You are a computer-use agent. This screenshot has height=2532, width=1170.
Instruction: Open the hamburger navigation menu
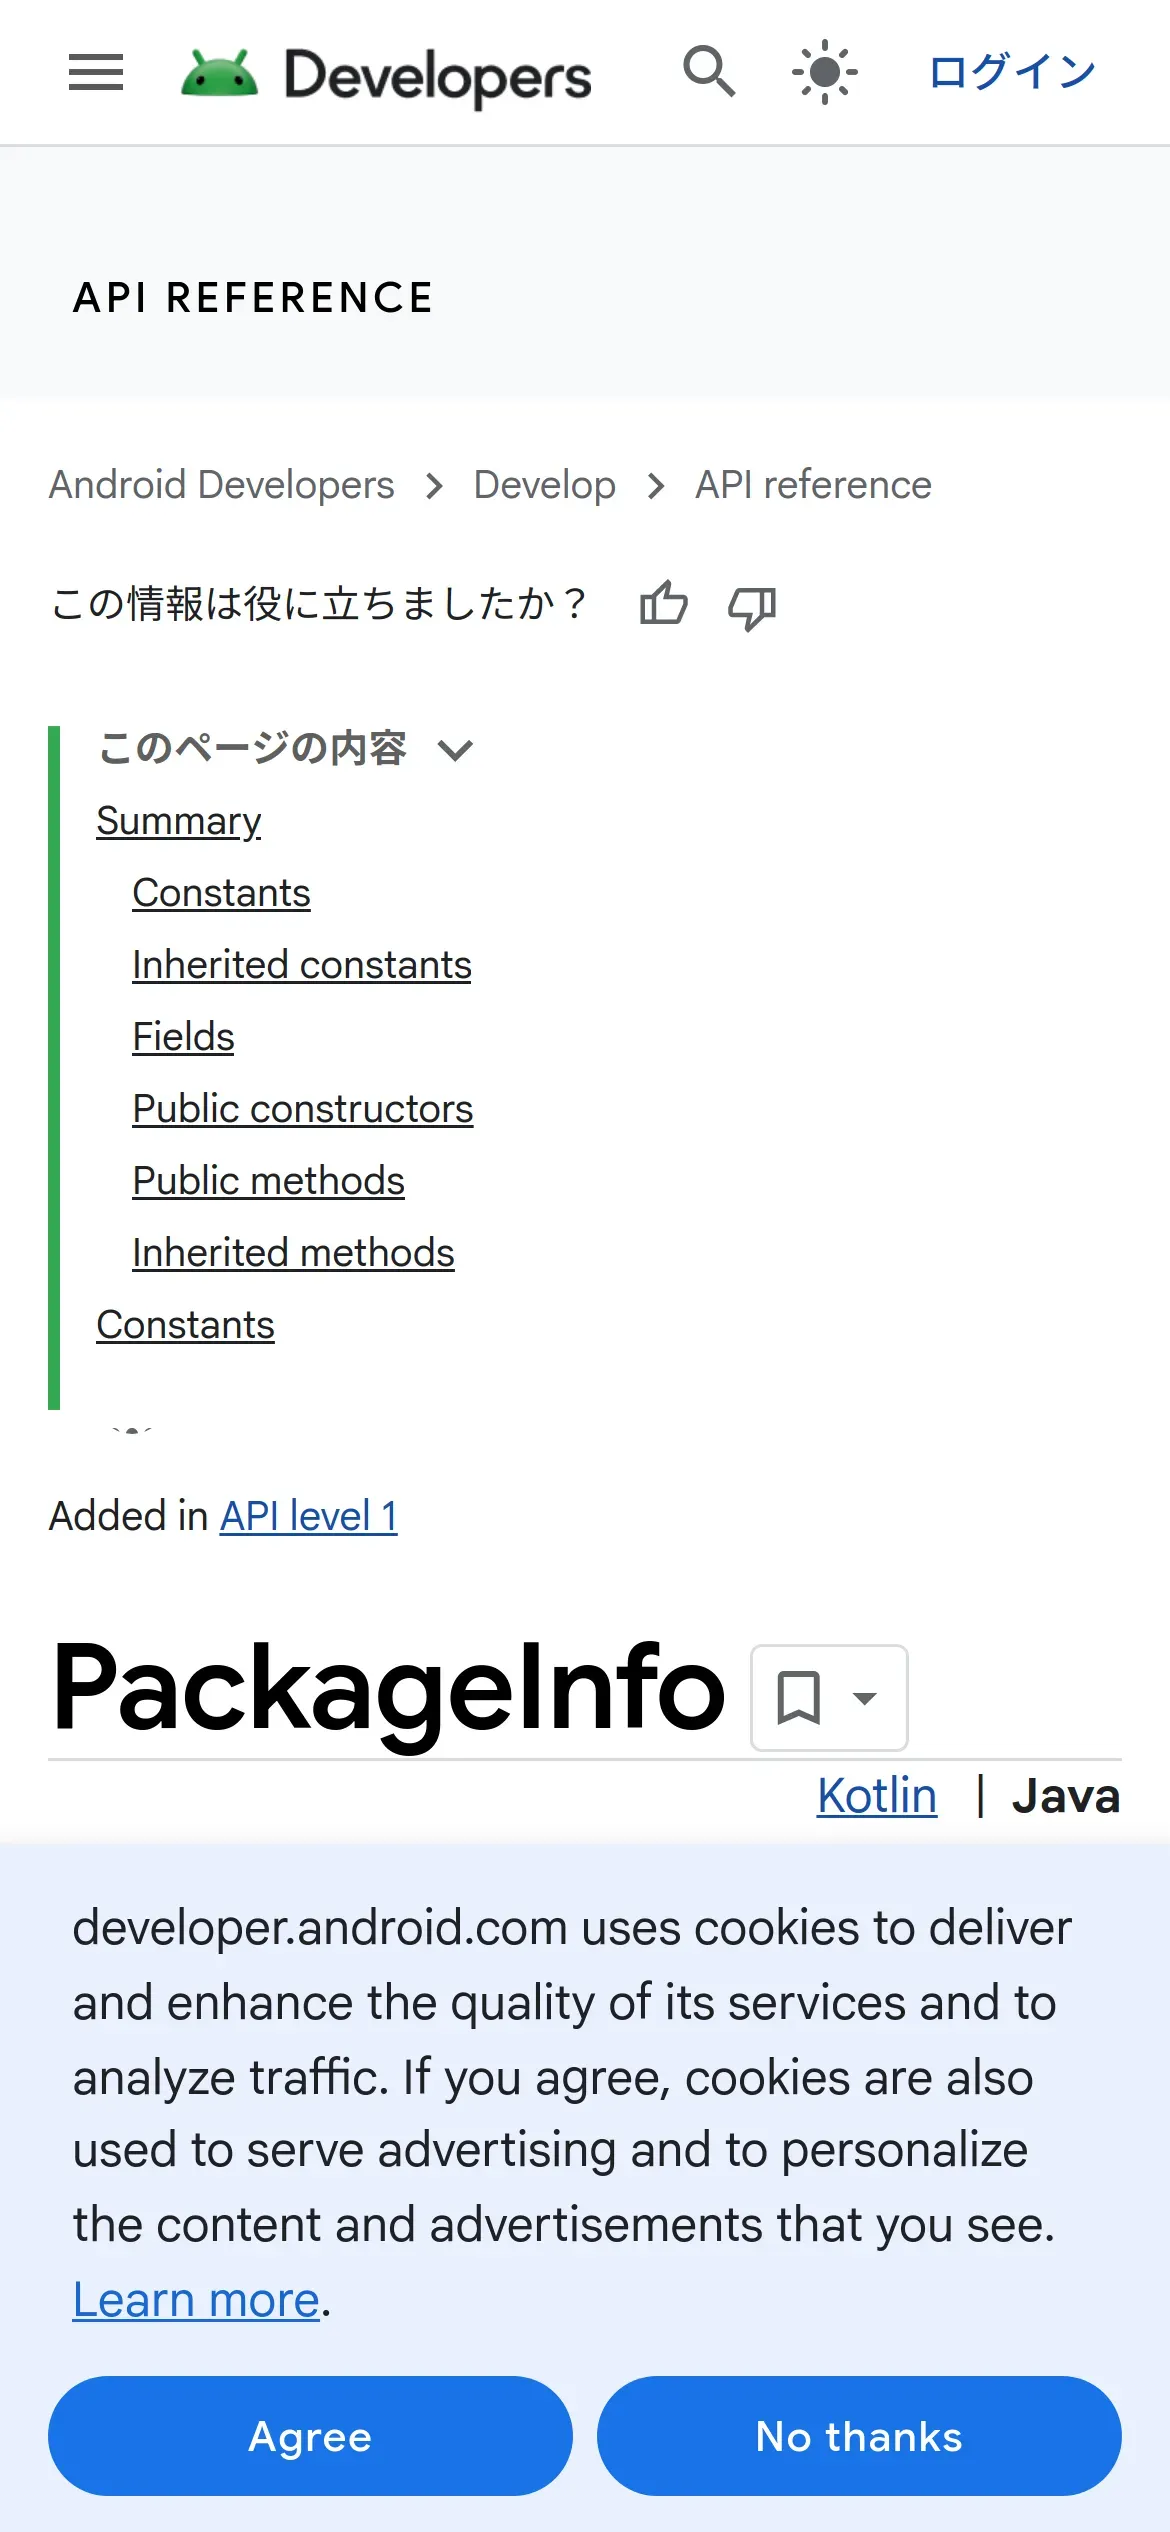click(x=96, y=73)
